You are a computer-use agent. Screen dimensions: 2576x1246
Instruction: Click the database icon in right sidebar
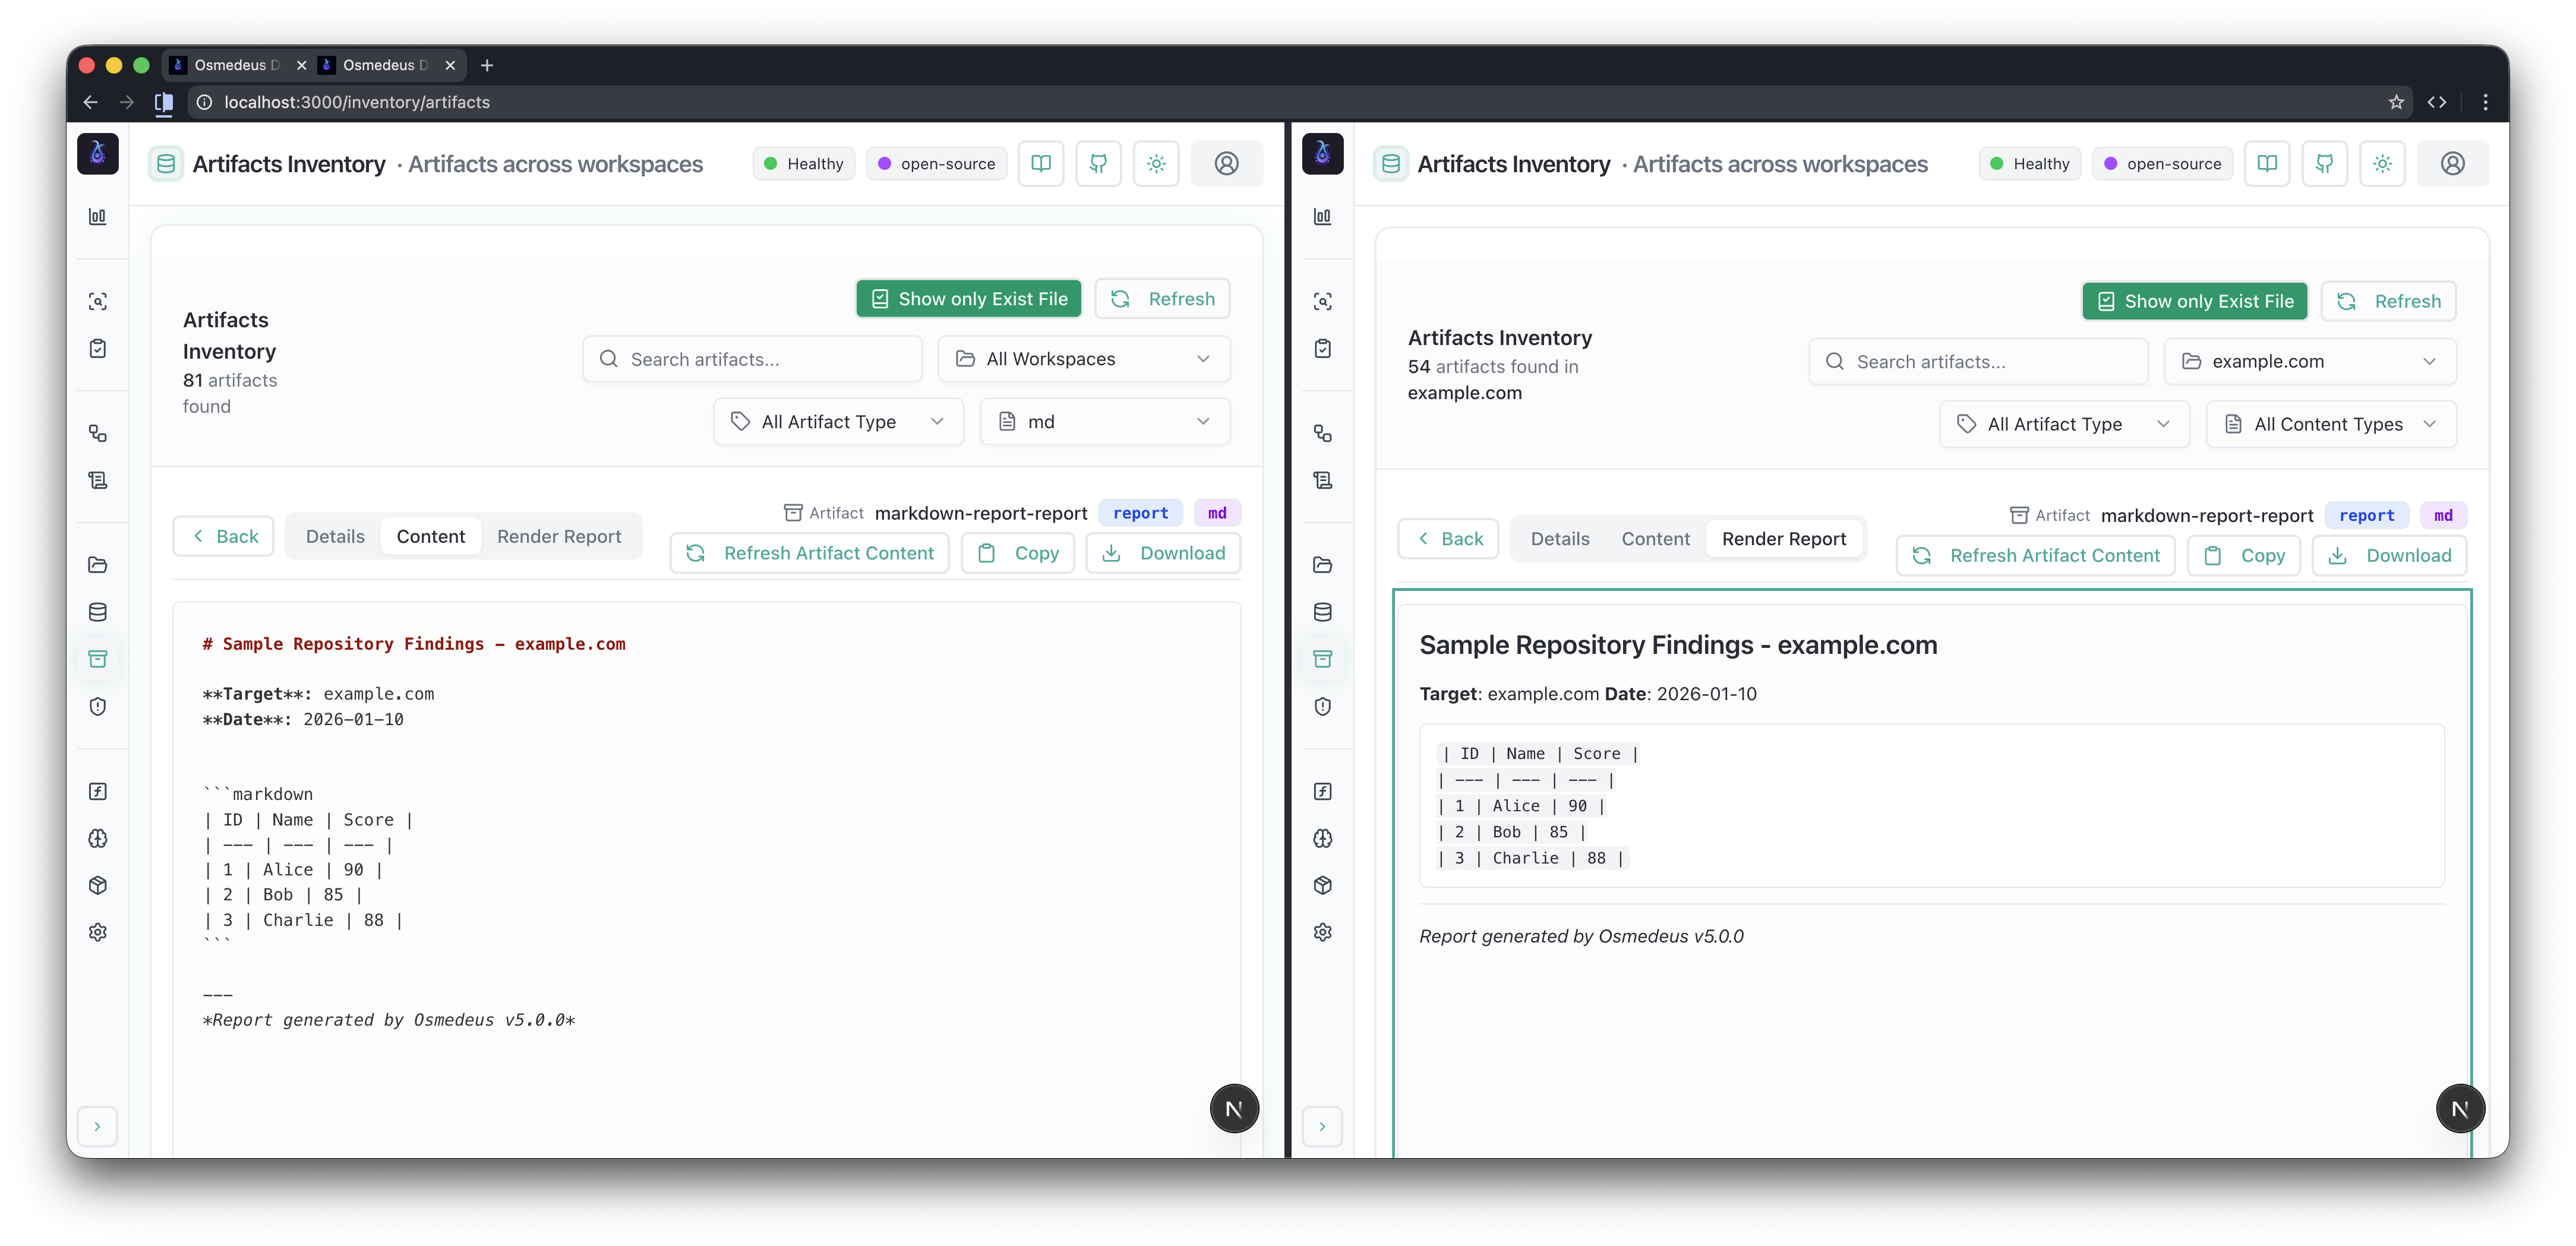coord(1322,612)
